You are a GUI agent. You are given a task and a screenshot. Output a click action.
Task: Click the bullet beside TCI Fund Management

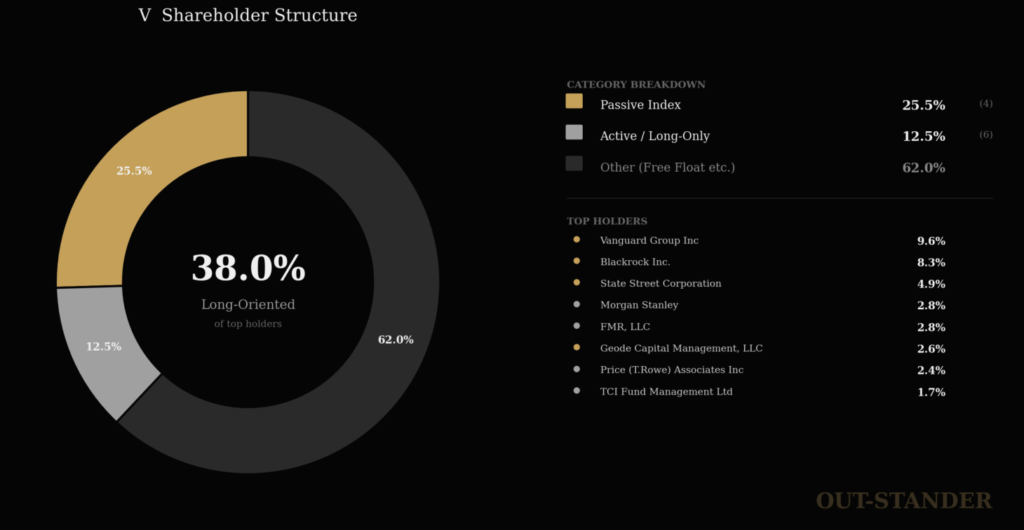577,391
